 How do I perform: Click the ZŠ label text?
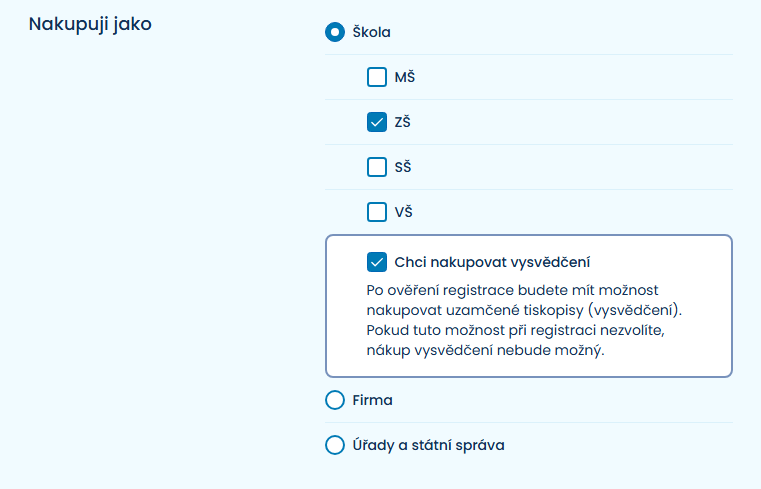pos(403,122)
